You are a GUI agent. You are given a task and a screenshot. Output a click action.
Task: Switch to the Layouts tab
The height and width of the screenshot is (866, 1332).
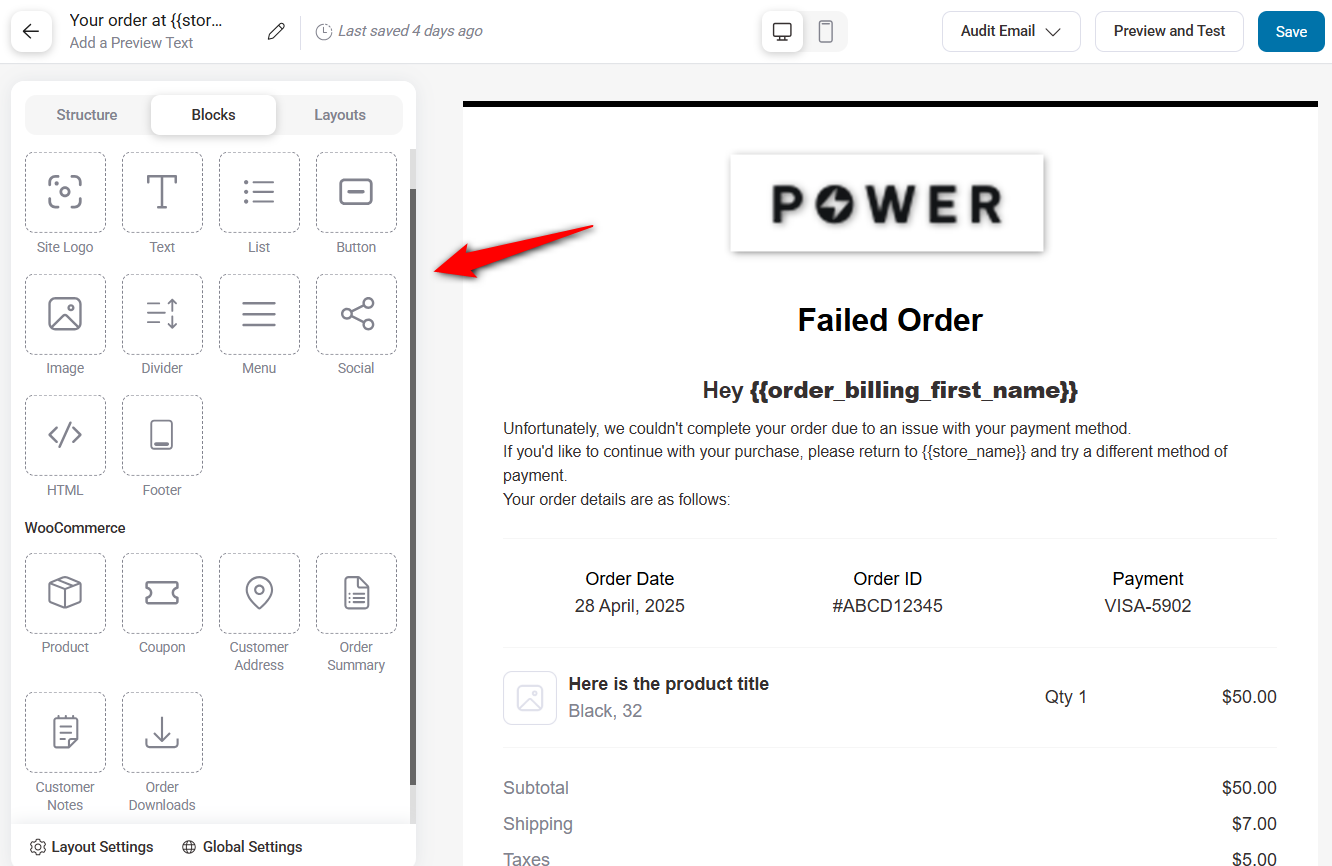point(340,115)
